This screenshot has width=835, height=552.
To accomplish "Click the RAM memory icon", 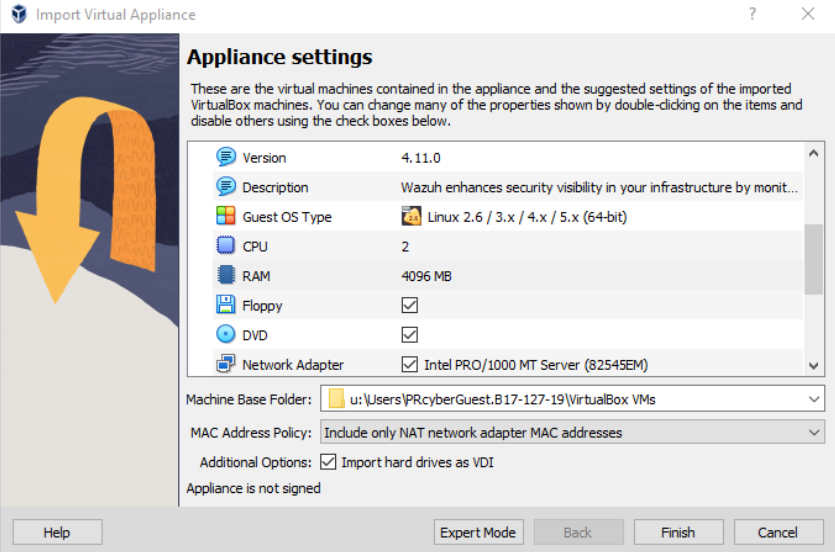I will pyautogui.click(x=226, y=275).
